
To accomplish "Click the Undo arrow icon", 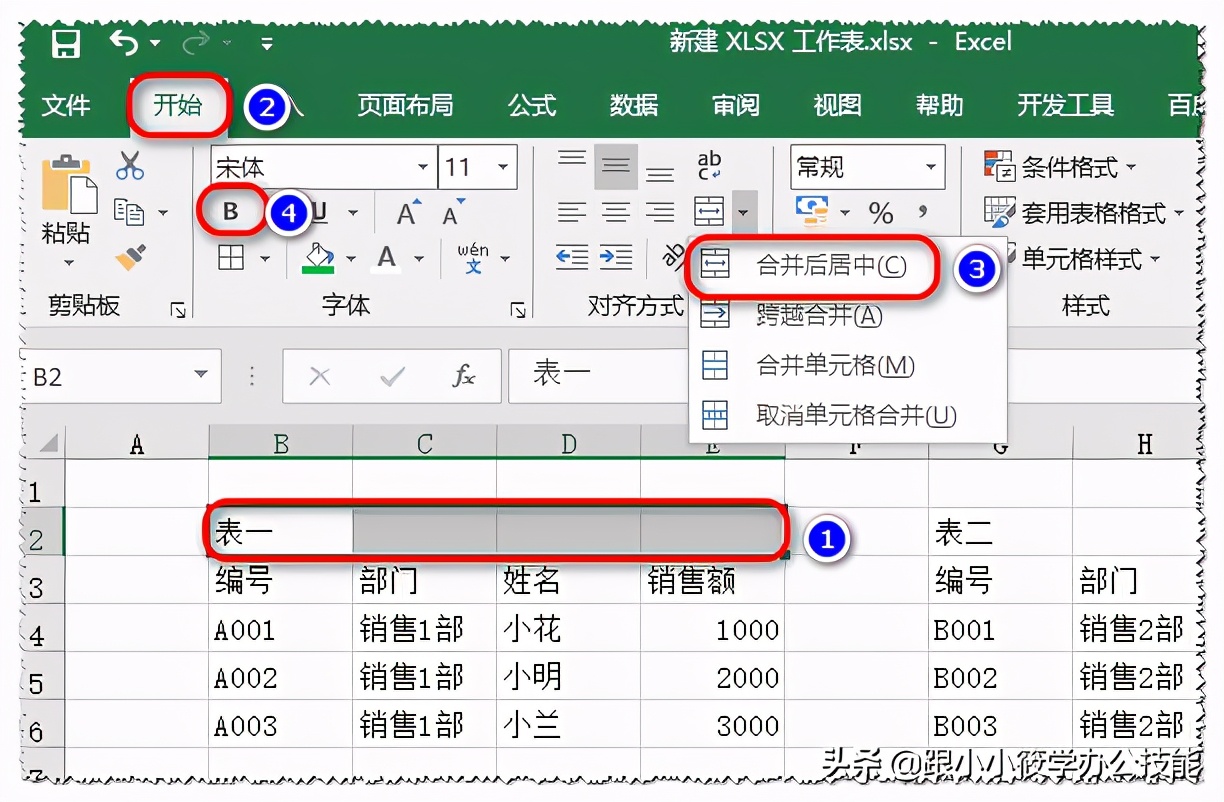I will point(123,42).
